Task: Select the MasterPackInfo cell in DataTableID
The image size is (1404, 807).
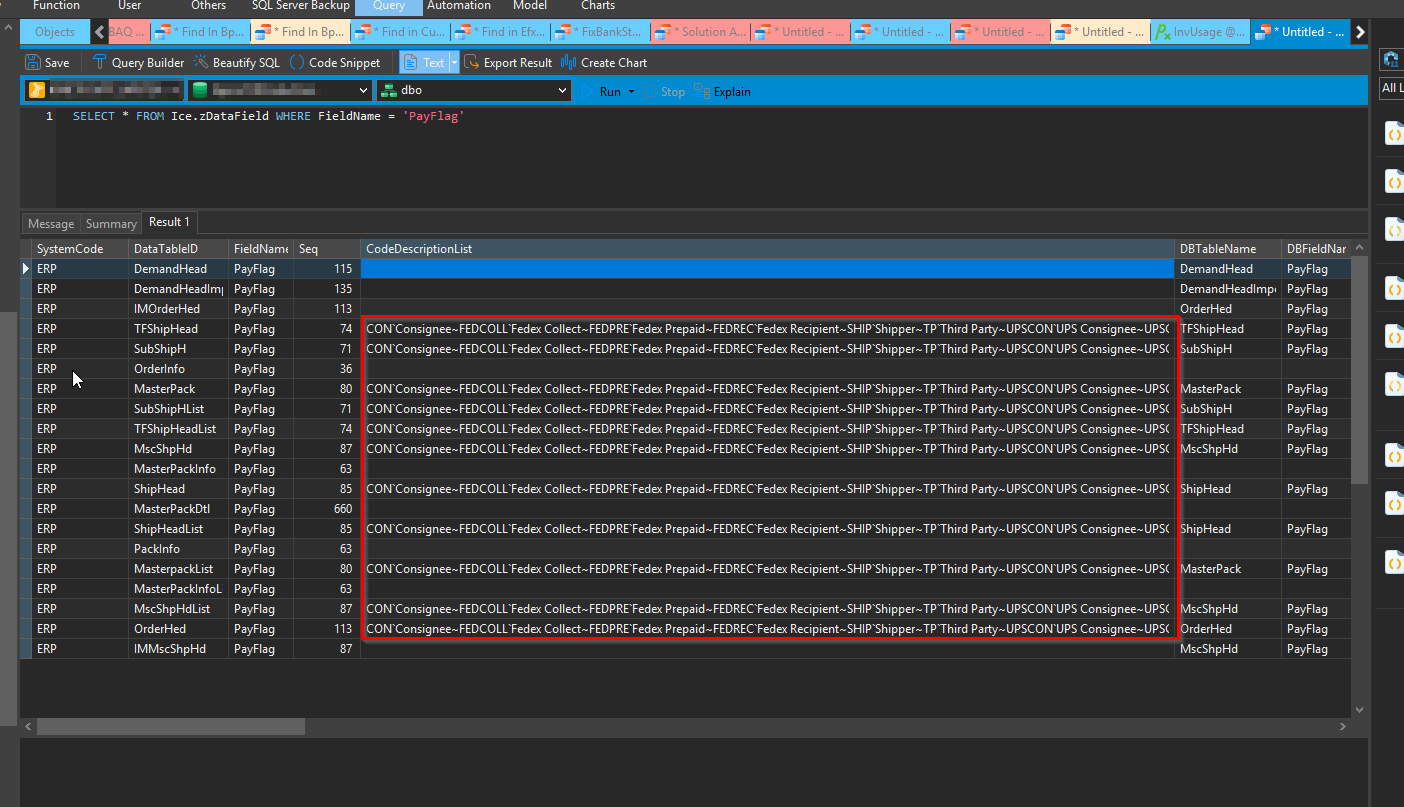Action: pos(178,469)
